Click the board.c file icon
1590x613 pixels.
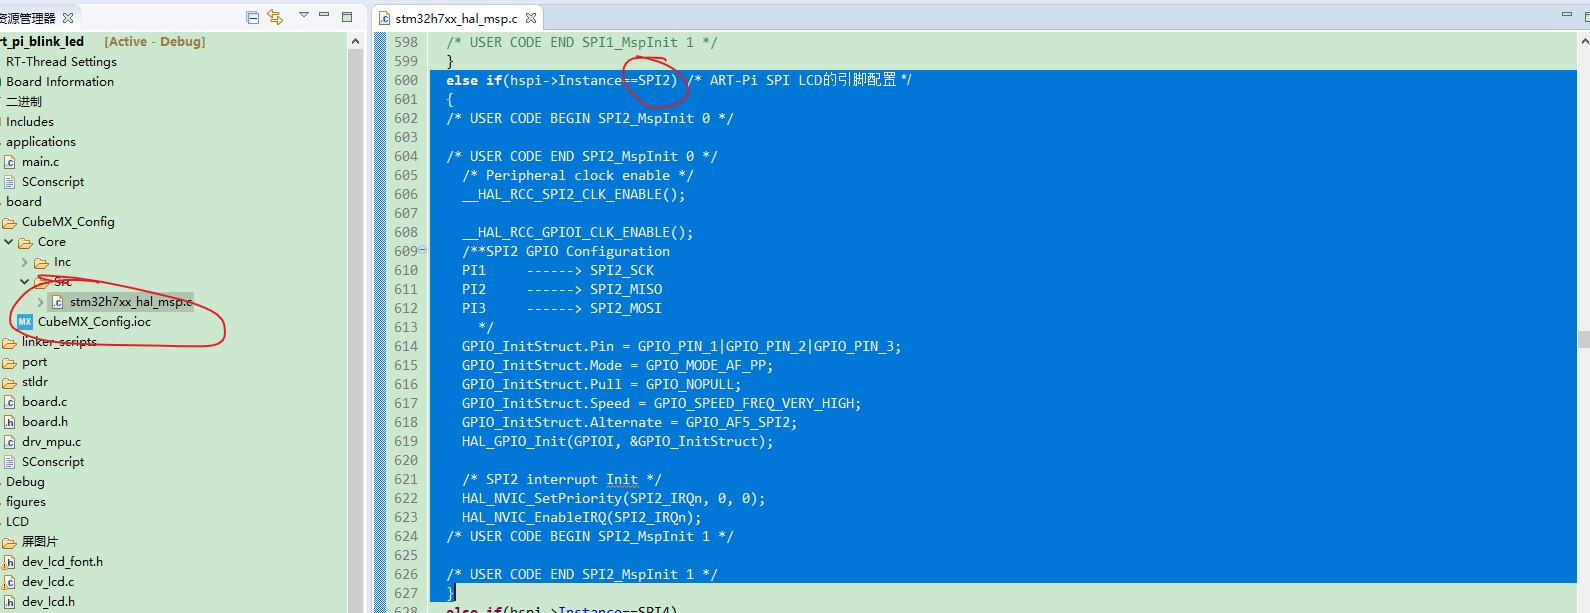(x=9, y=402)
